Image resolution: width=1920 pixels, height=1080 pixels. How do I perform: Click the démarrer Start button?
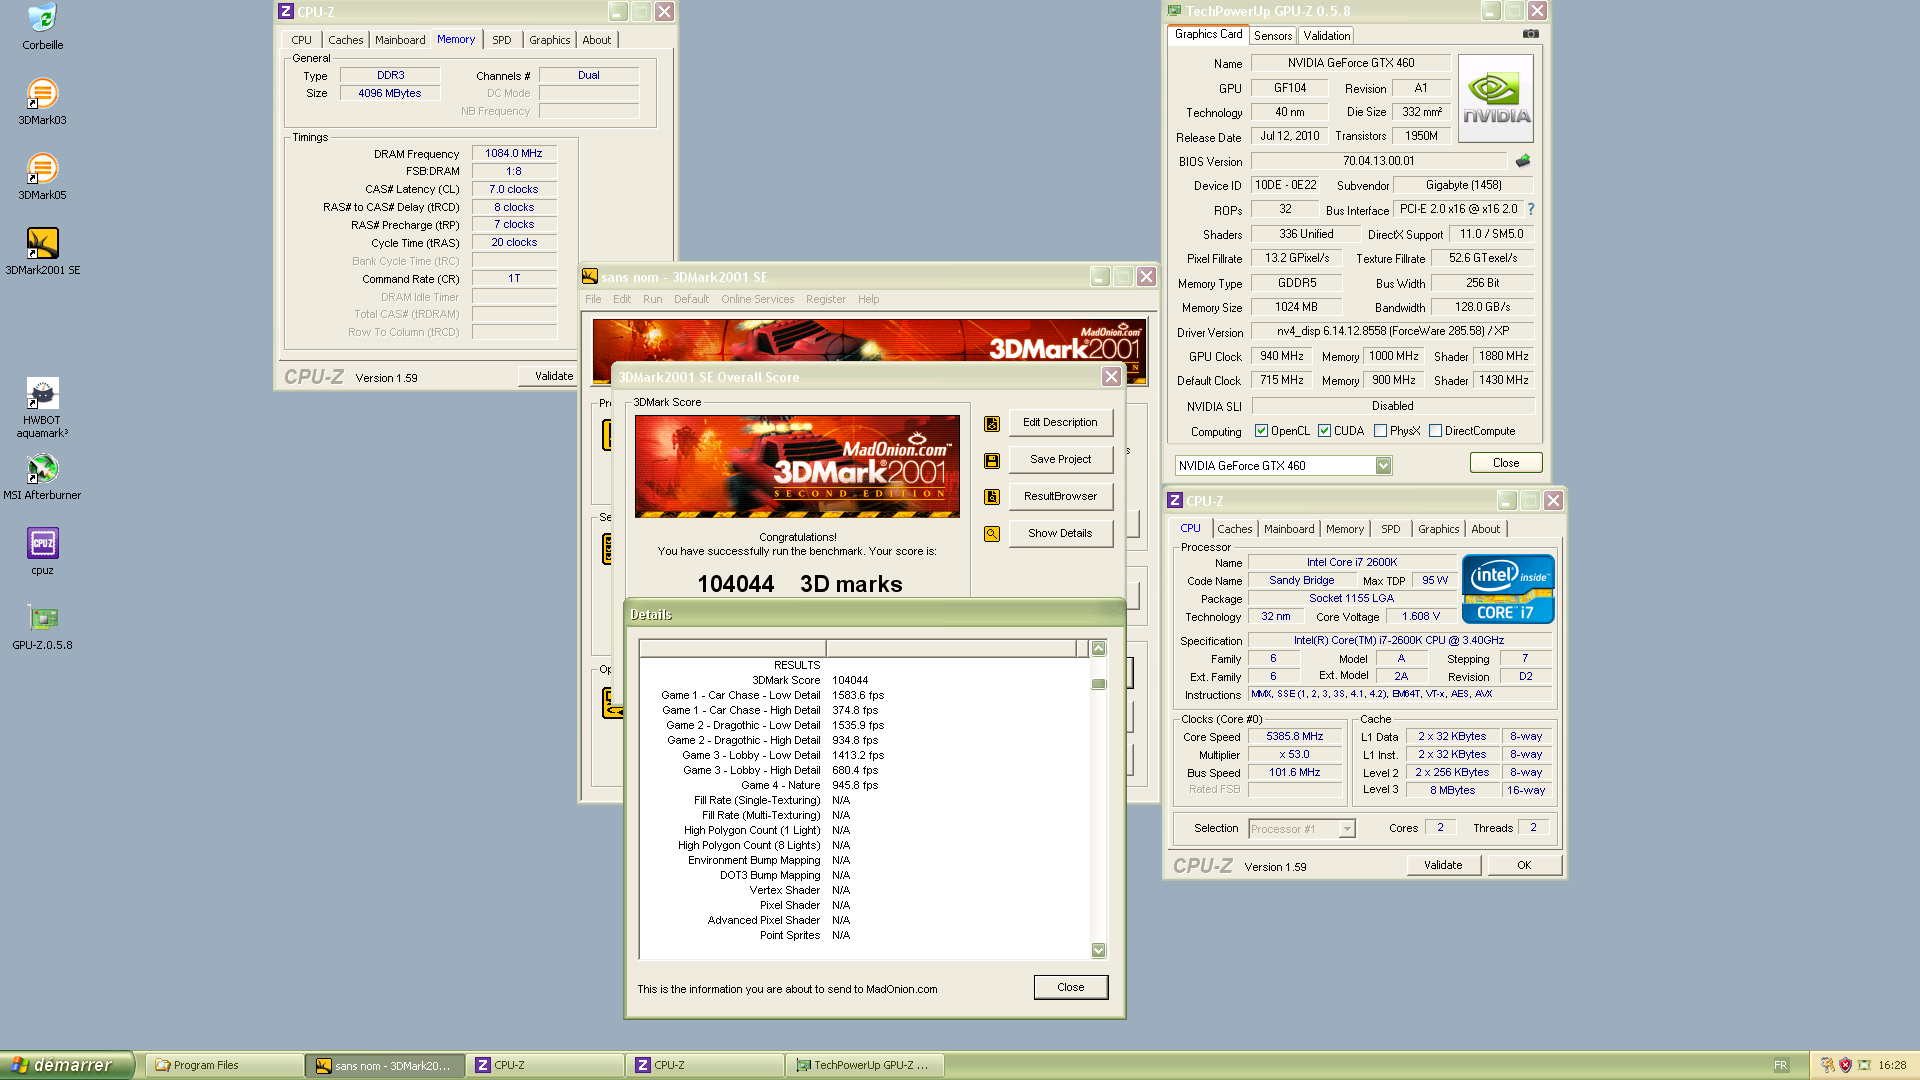pos(66,1065)
